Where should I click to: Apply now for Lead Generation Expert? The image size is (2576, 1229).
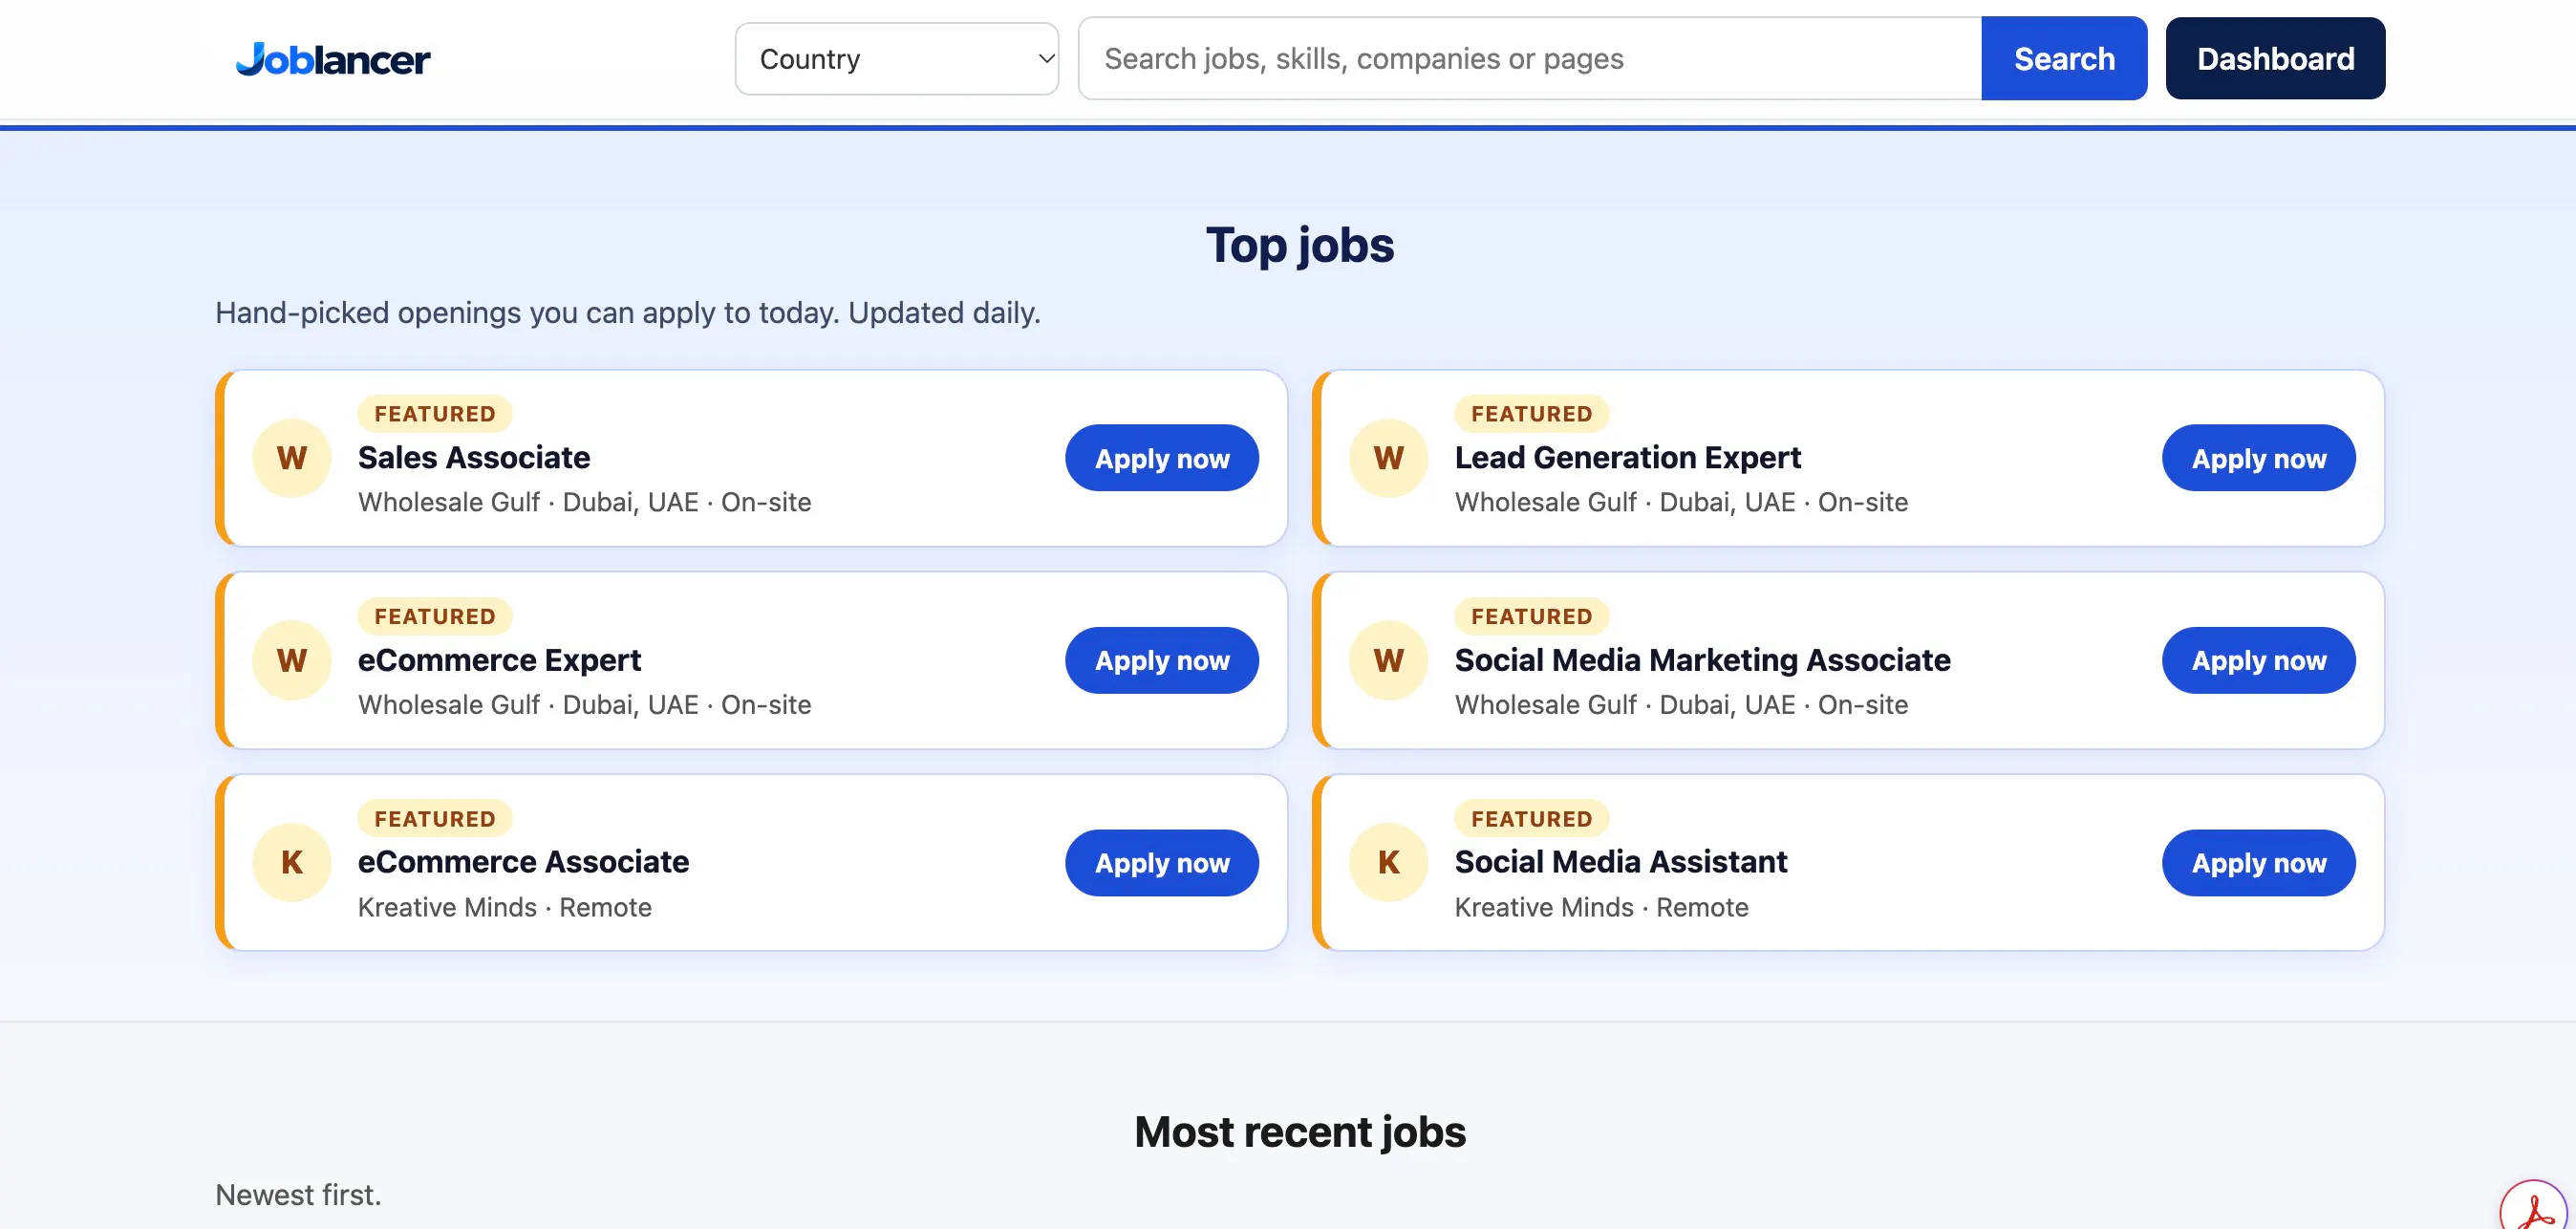click(2259, 459)
